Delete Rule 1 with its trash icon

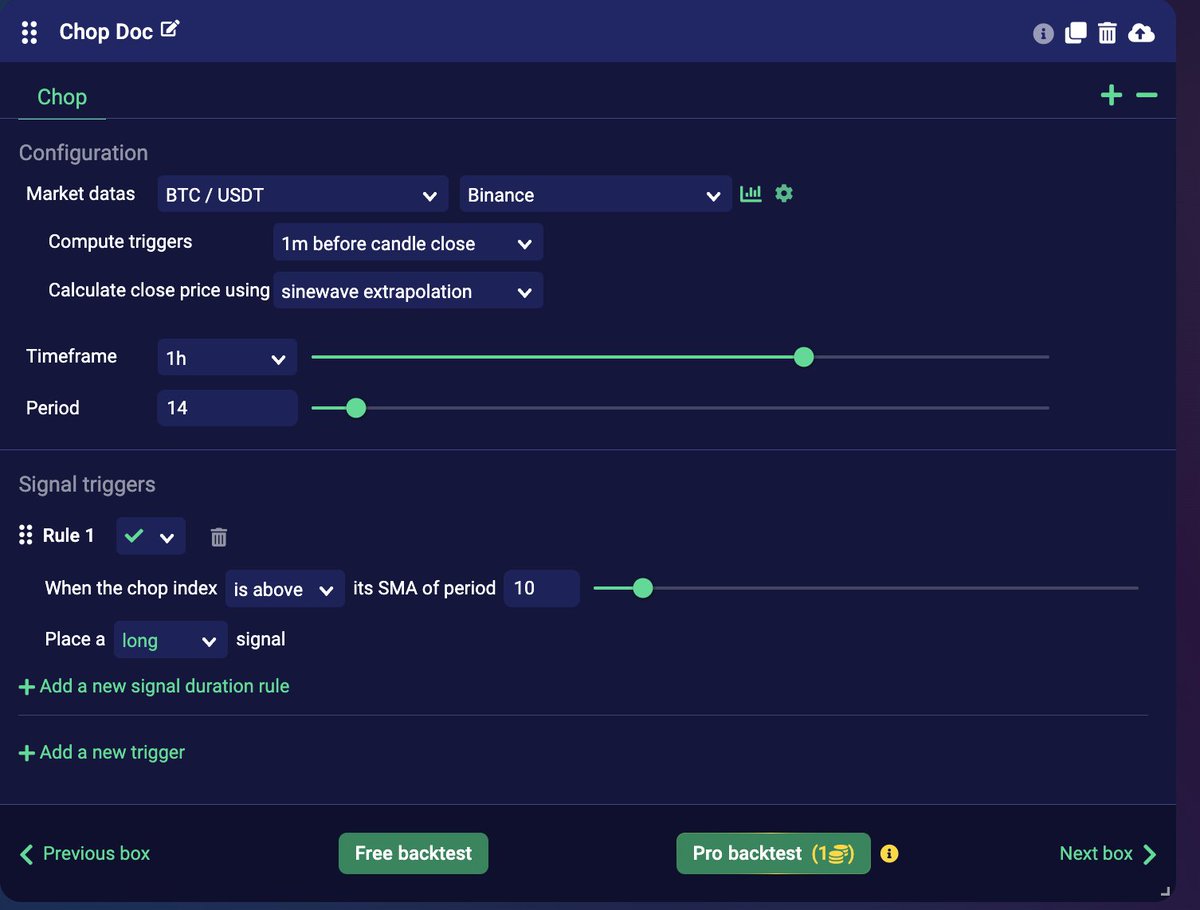(219, 537)
